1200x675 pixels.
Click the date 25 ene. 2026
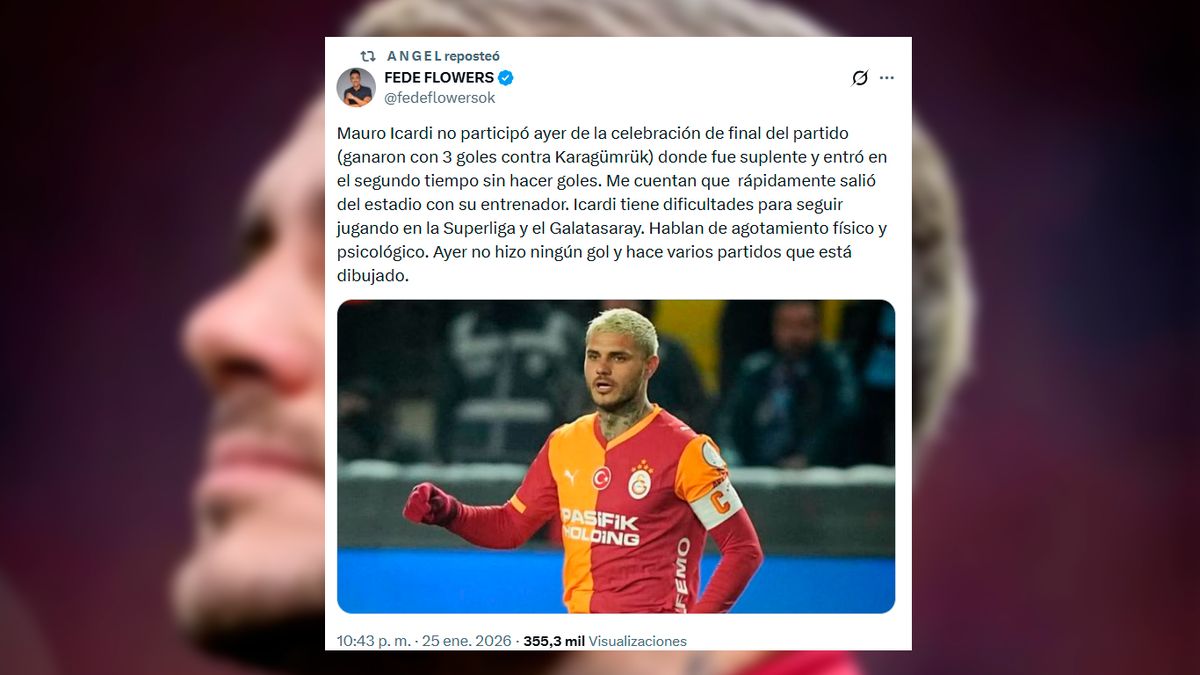tap(469, 641)
